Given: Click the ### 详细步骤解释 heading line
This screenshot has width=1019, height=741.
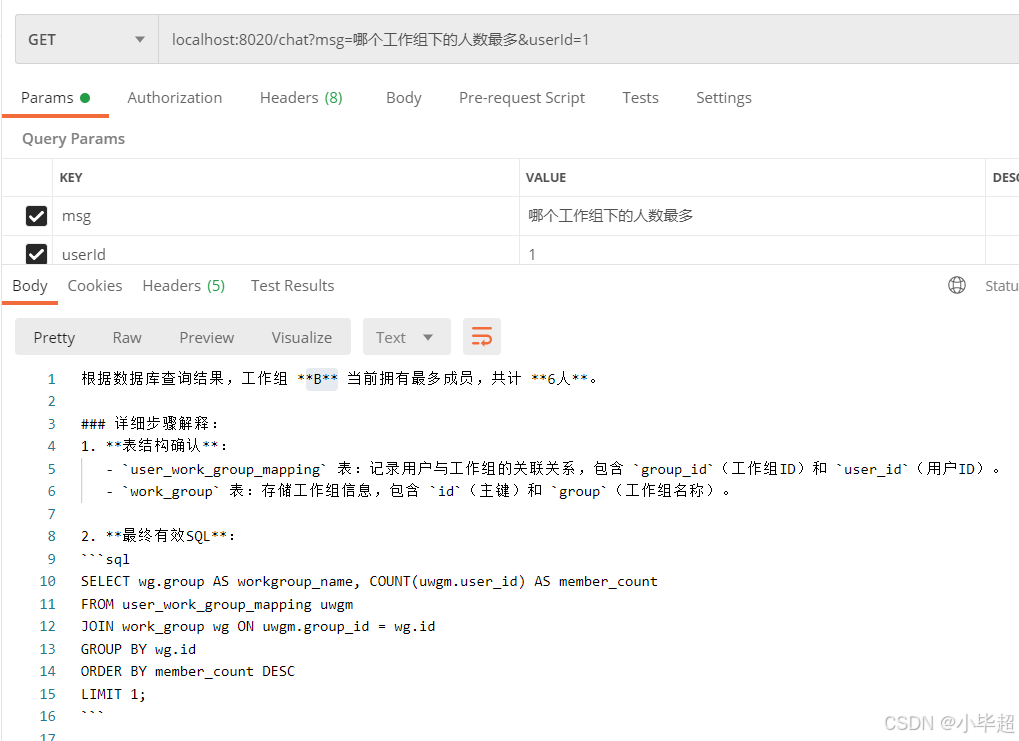Looking at the screenshot, I should 149,424.
